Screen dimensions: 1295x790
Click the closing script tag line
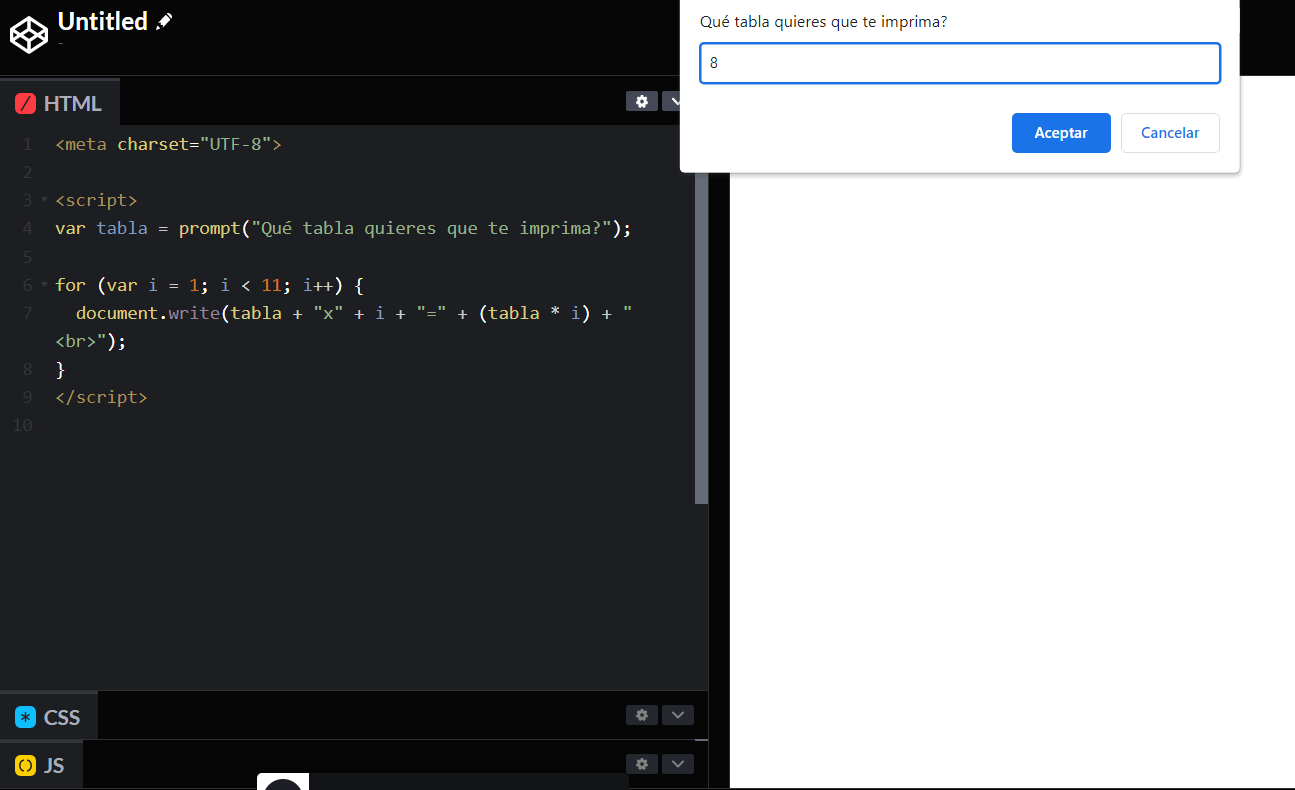101,397
